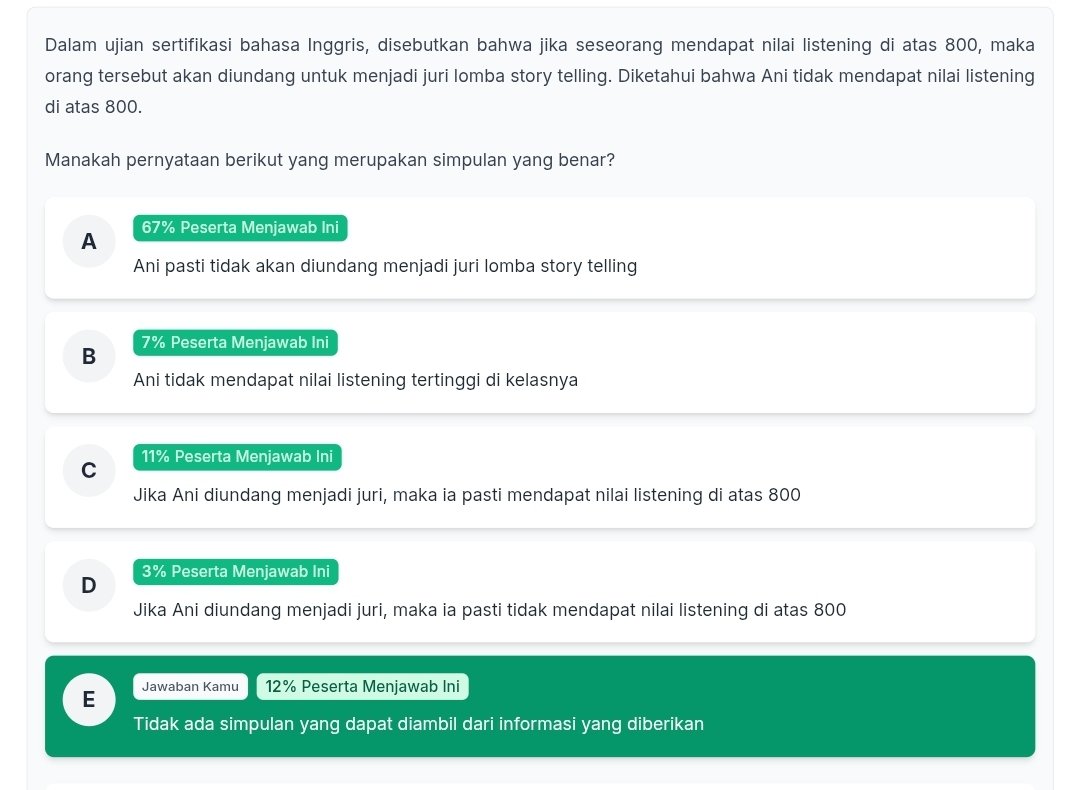Select answer option C circle
This screenshot has height=790, width=1080.
point(88,470)
